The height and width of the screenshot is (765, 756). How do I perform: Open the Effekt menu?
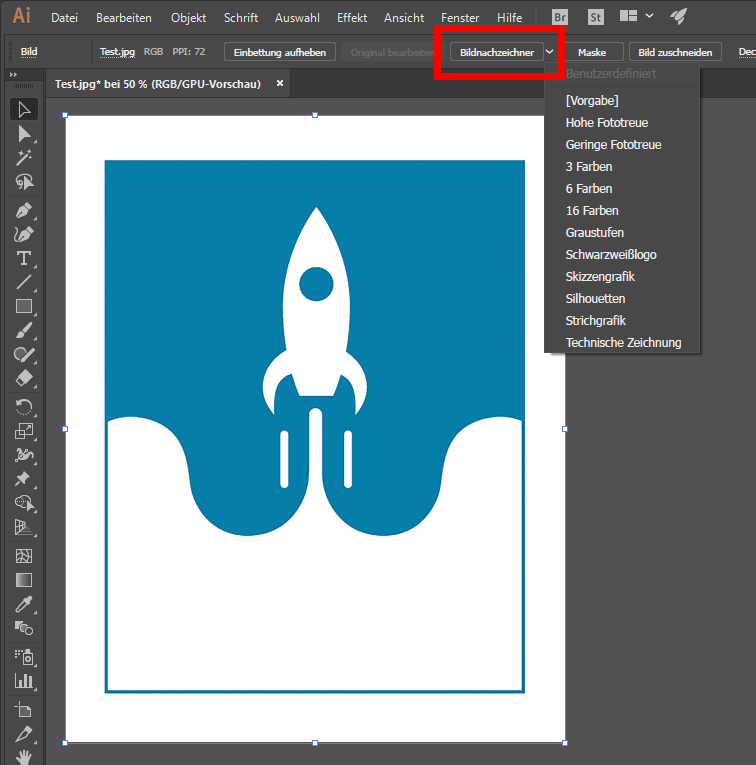[x=352, y=18]
